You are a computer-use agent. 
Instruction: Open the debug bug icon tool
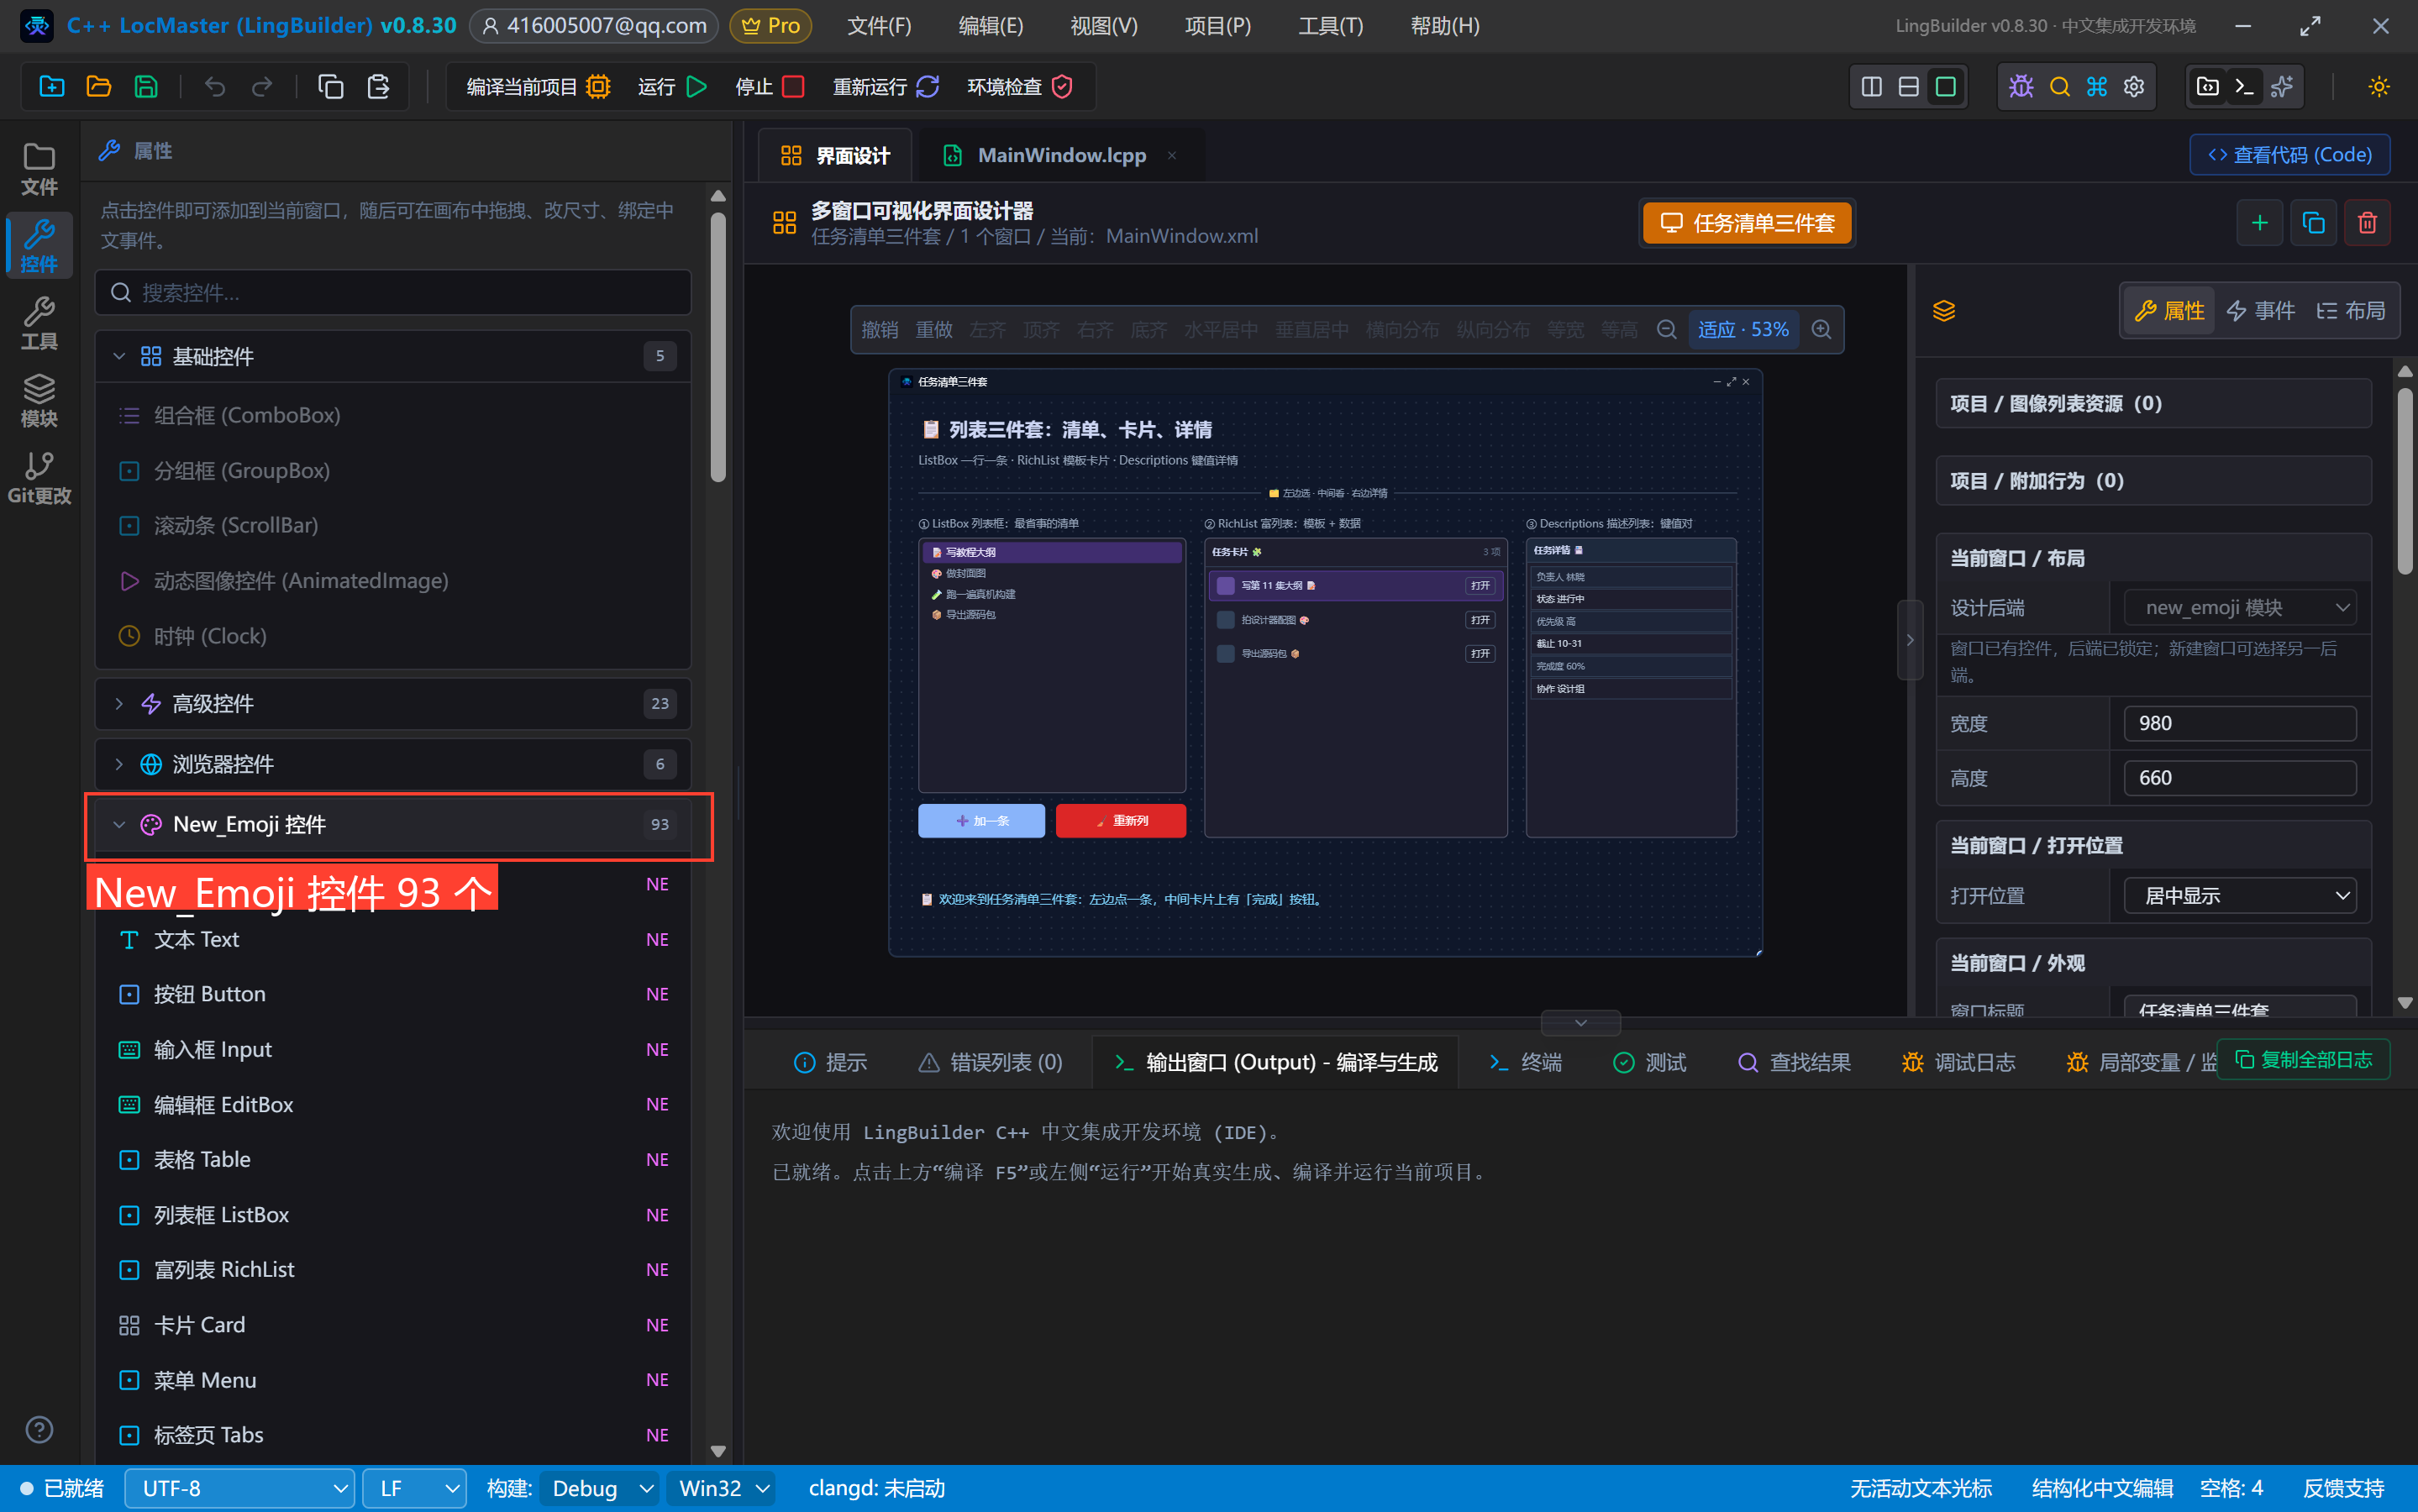click(x=2021, y=87)
